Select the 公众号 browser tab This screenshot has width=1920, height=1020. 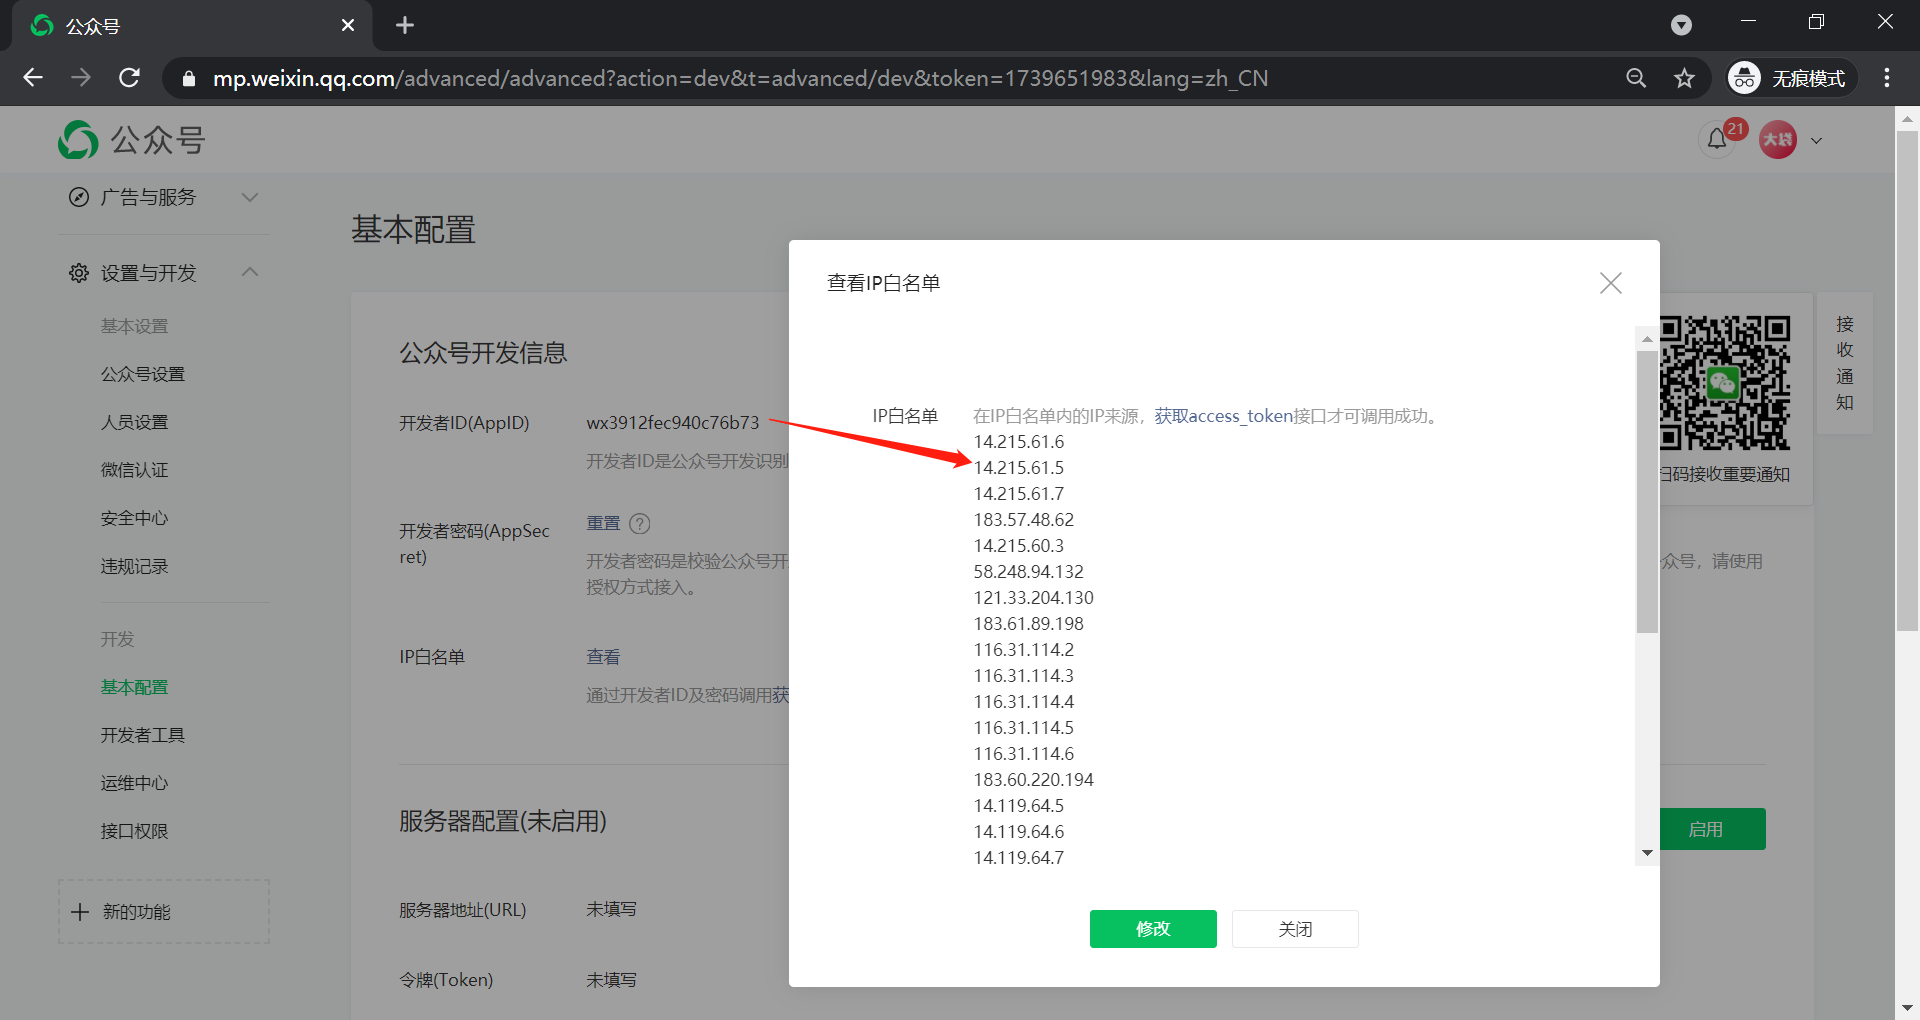pyautogui.click(x=192, y=25)
